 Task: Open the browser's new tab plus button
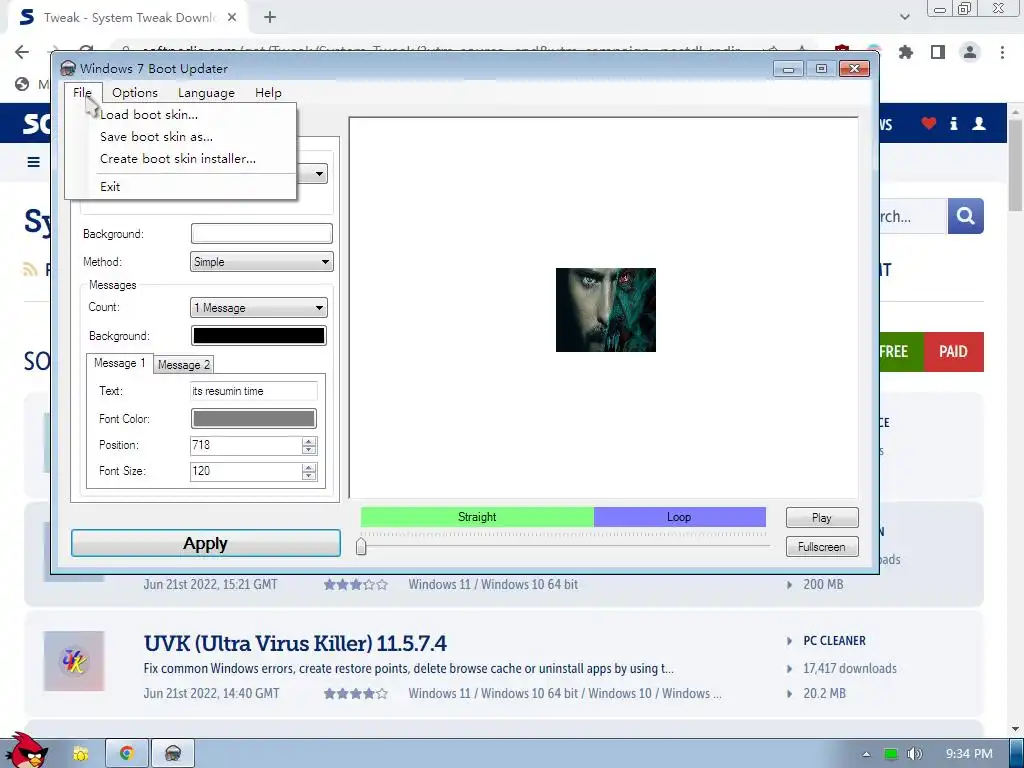(270, 18)
